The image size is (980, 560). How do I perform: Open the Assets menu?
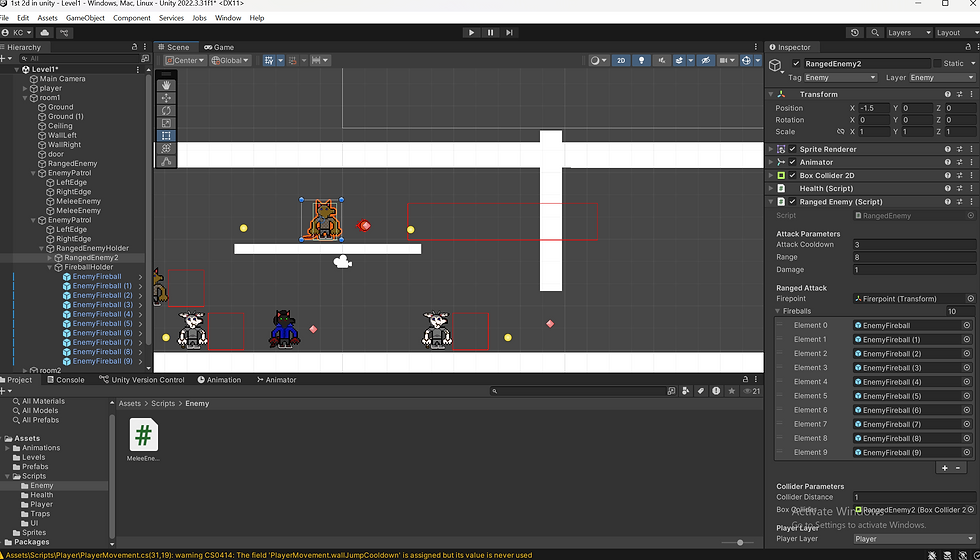click(x=47, y=18)
